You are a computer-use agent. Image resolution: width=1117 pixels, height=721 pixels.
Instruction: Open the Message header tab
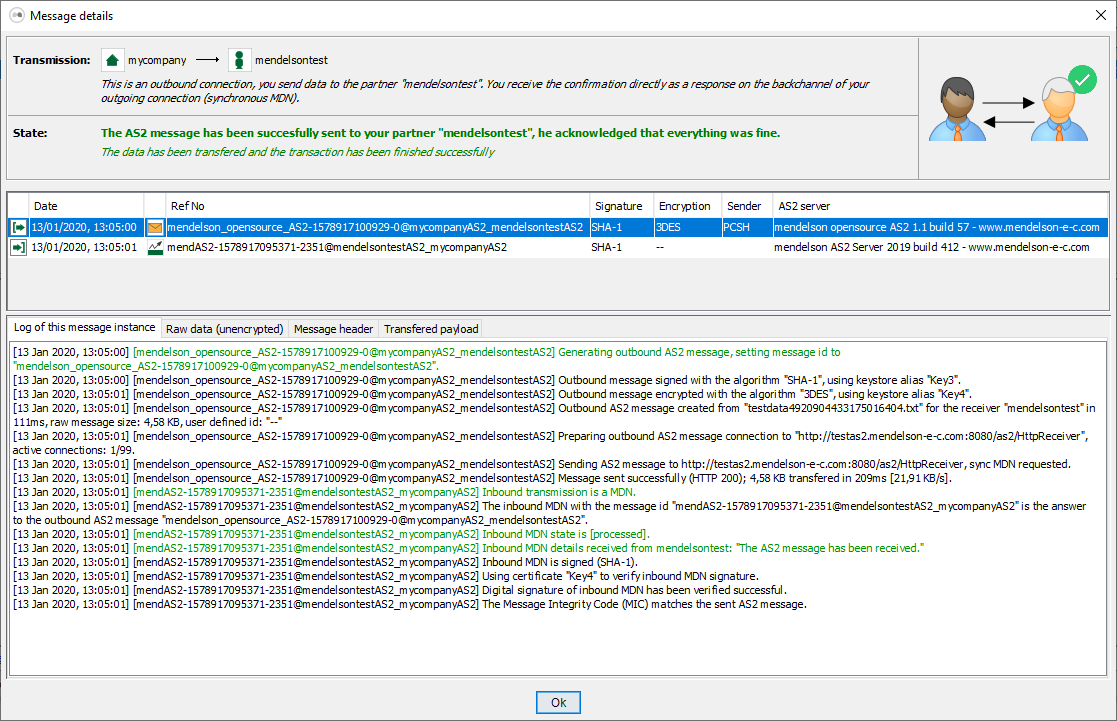(333, 328)
